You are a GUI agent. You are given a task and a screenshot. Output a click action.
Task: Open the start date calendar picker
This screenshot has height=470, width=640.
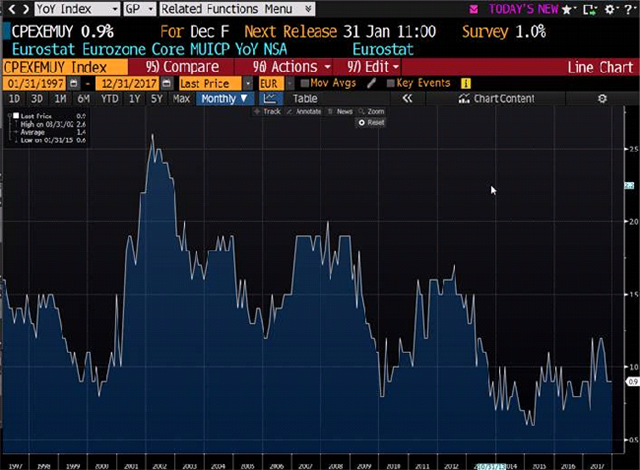click(73, 82)
